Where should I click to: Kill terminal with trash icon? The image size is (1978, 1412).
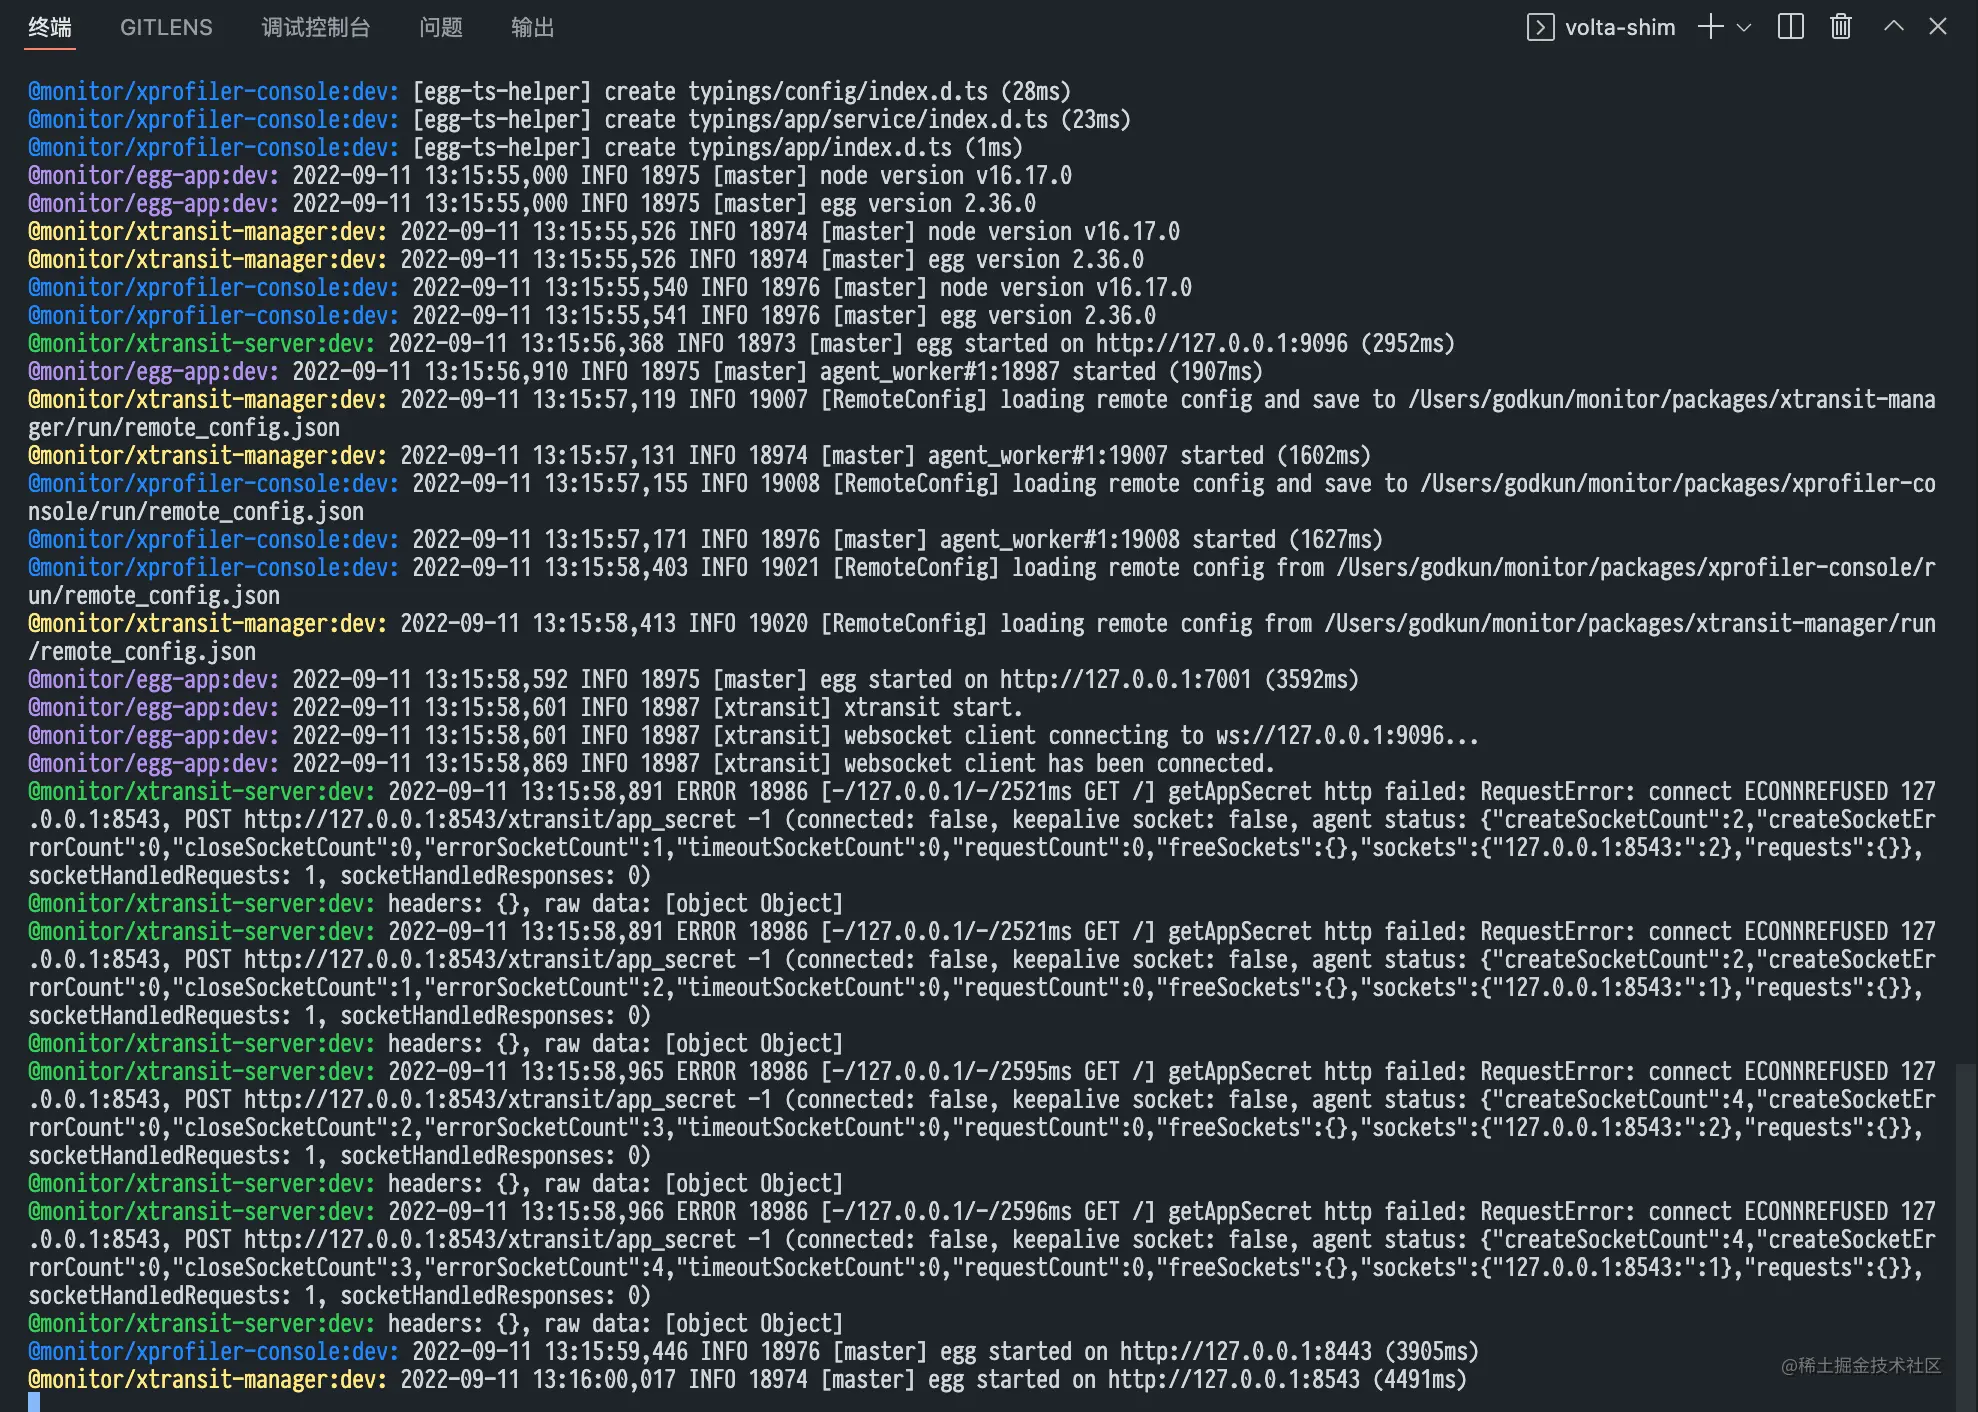click(1841, 27)
